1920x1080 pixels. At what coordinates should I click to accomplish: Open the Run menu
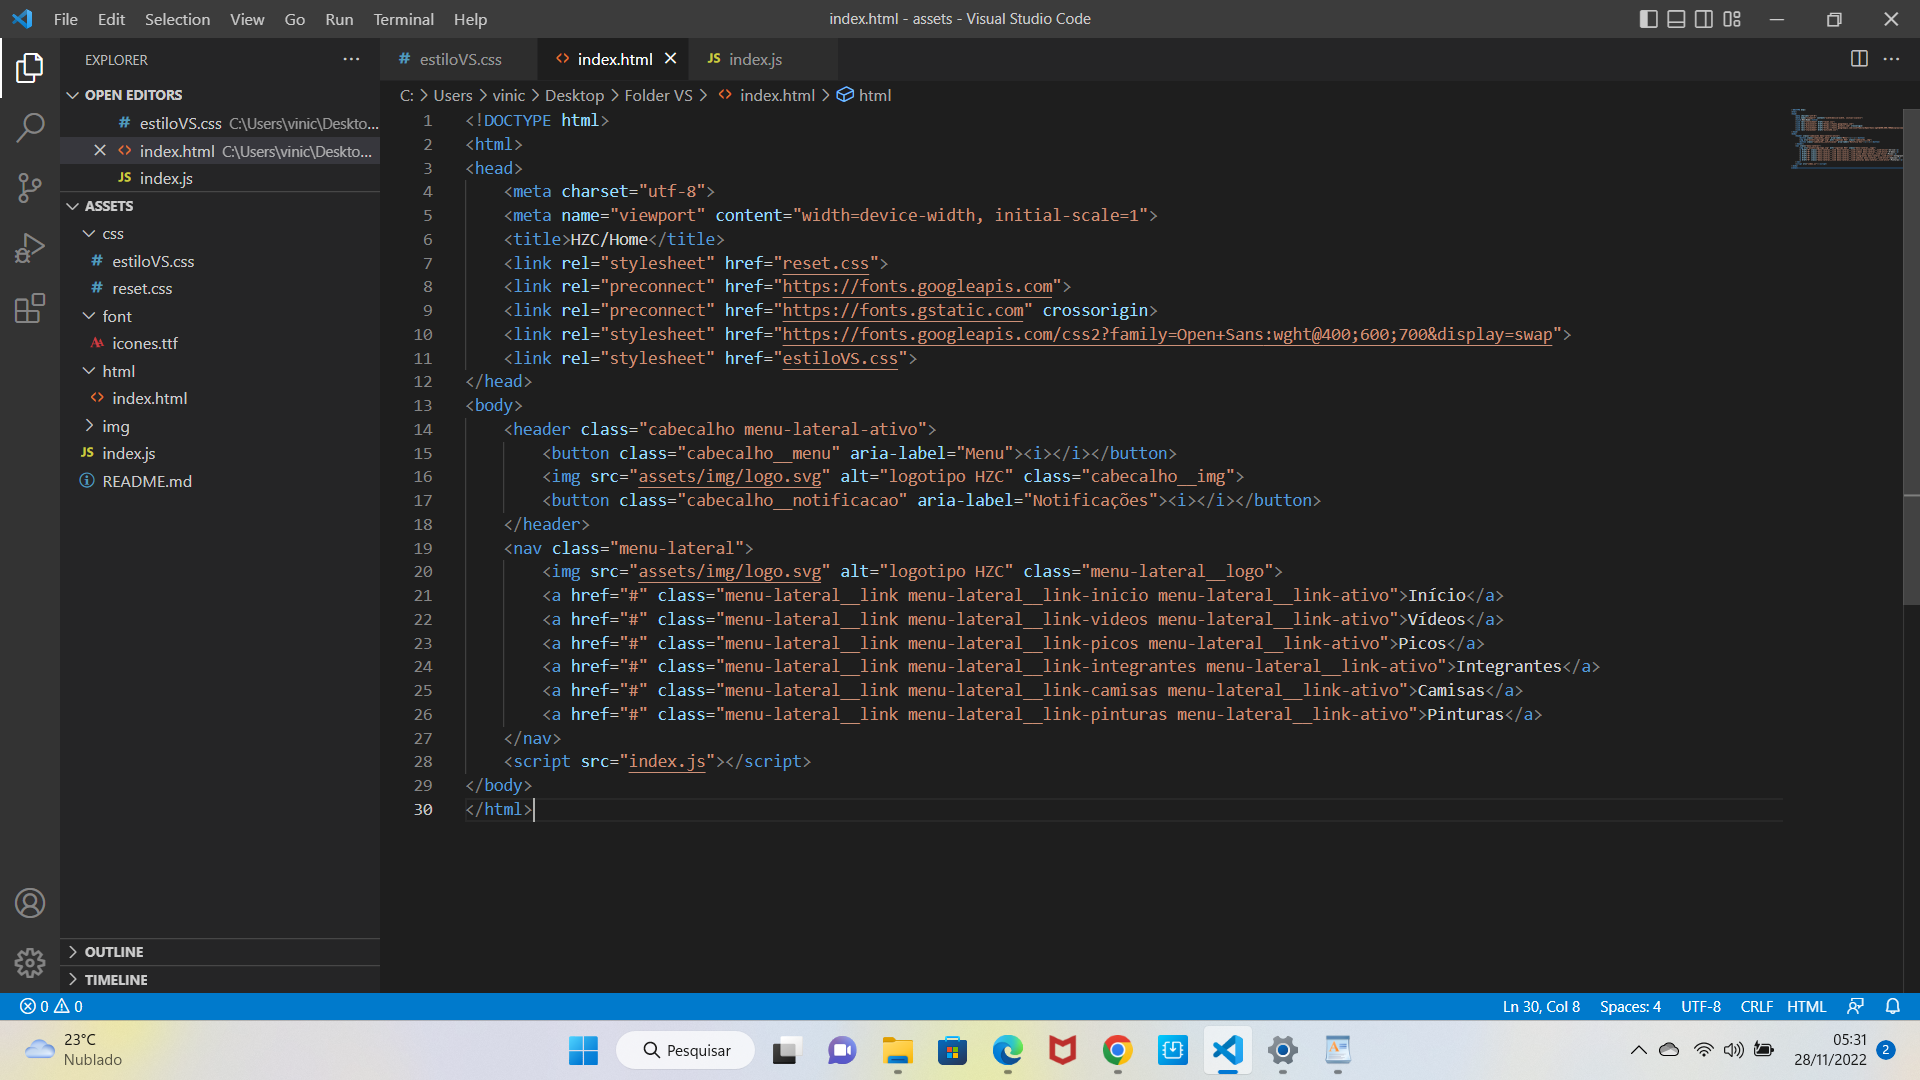339,19
